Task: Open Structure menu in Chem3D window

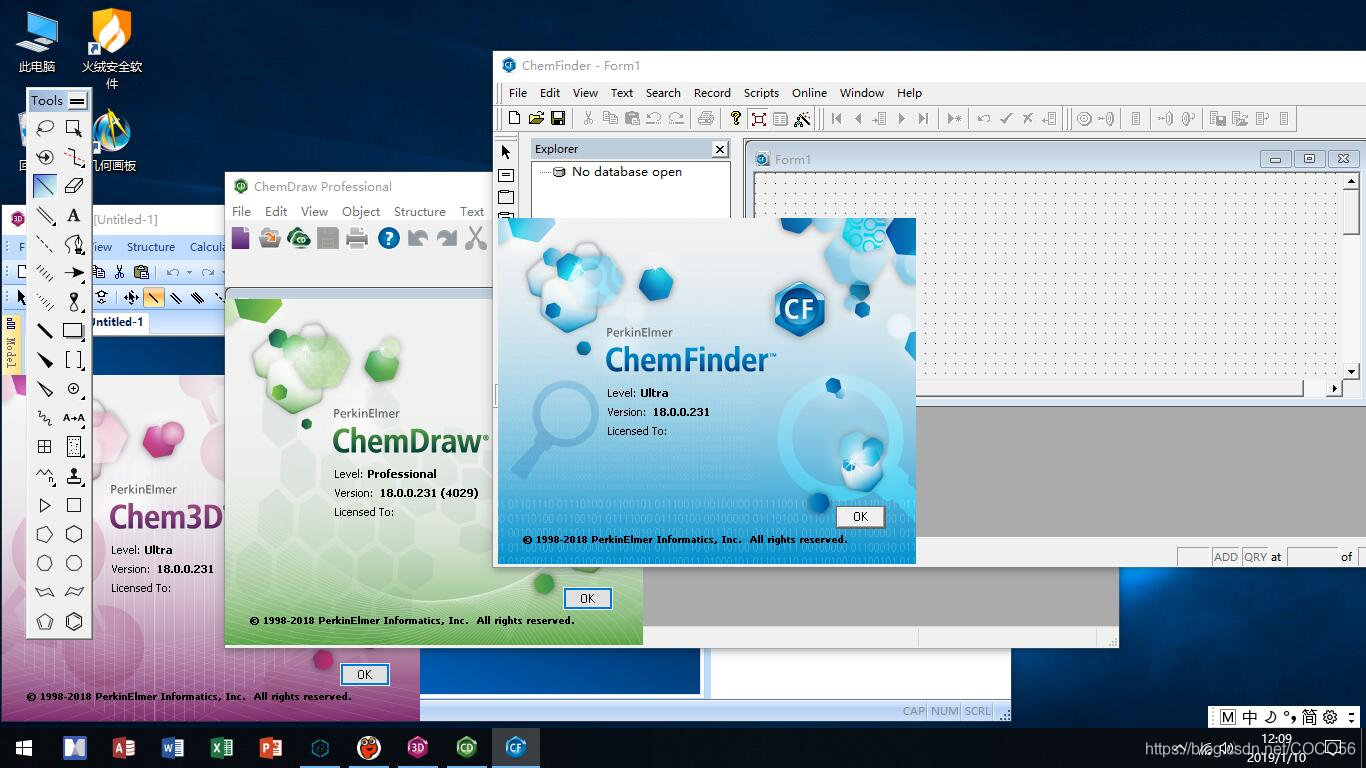Action: tap(151, 247)
